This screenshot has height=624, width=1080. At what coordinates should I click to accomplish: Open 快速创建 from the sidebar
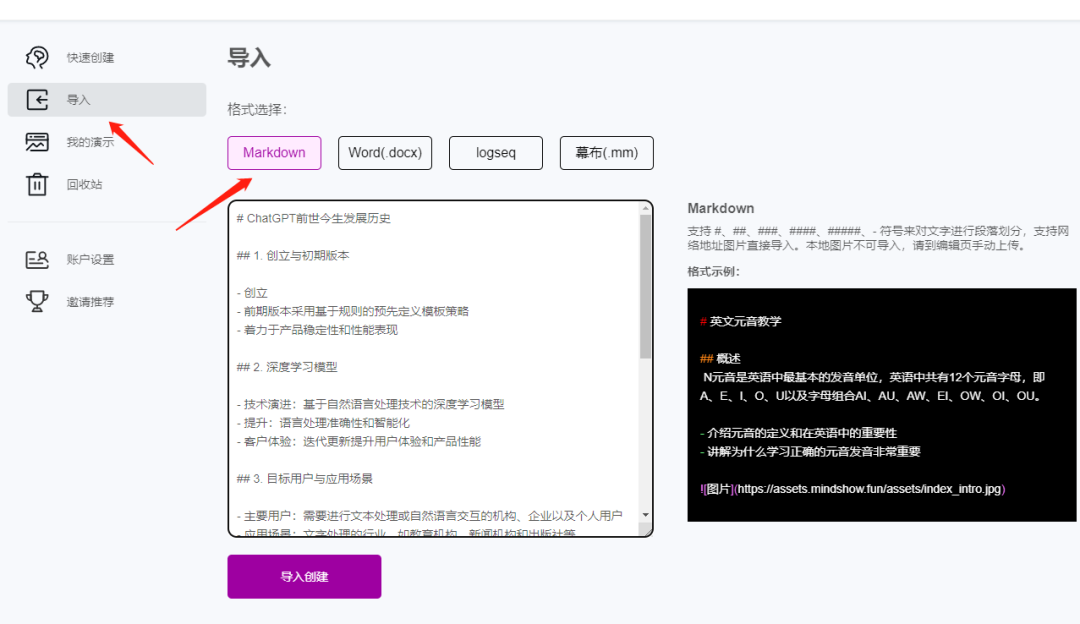(x=85, y=57)
